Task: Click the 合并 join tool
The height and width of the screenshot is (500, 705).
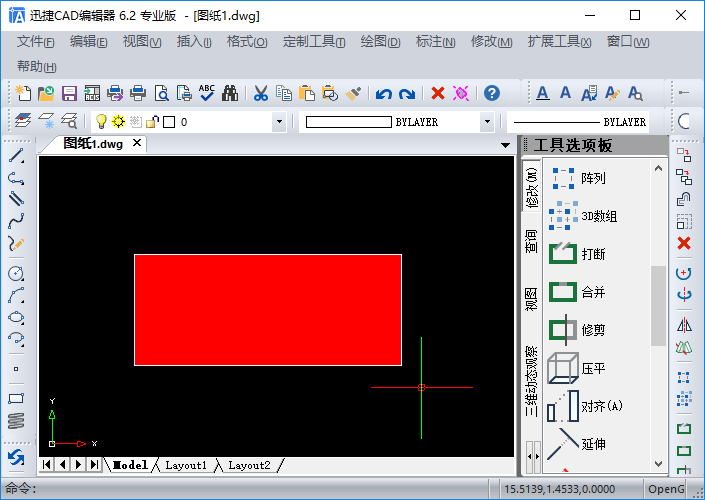Action: [577, 292]
